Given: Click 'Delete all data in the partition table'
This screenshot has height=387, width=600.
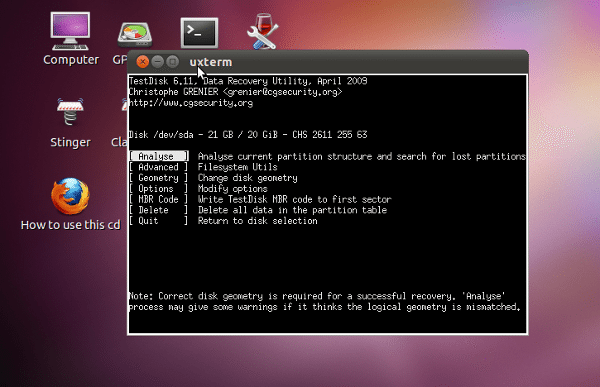Looking at the screenshot, I should (x=292, y=210).
